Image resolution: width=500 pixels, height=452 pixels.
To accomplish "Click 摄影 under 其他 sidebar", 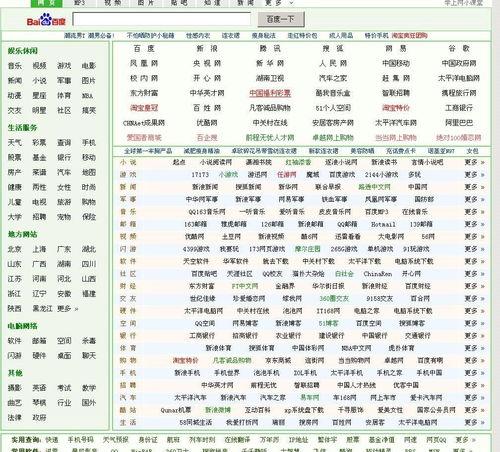I will pos(15,388).
